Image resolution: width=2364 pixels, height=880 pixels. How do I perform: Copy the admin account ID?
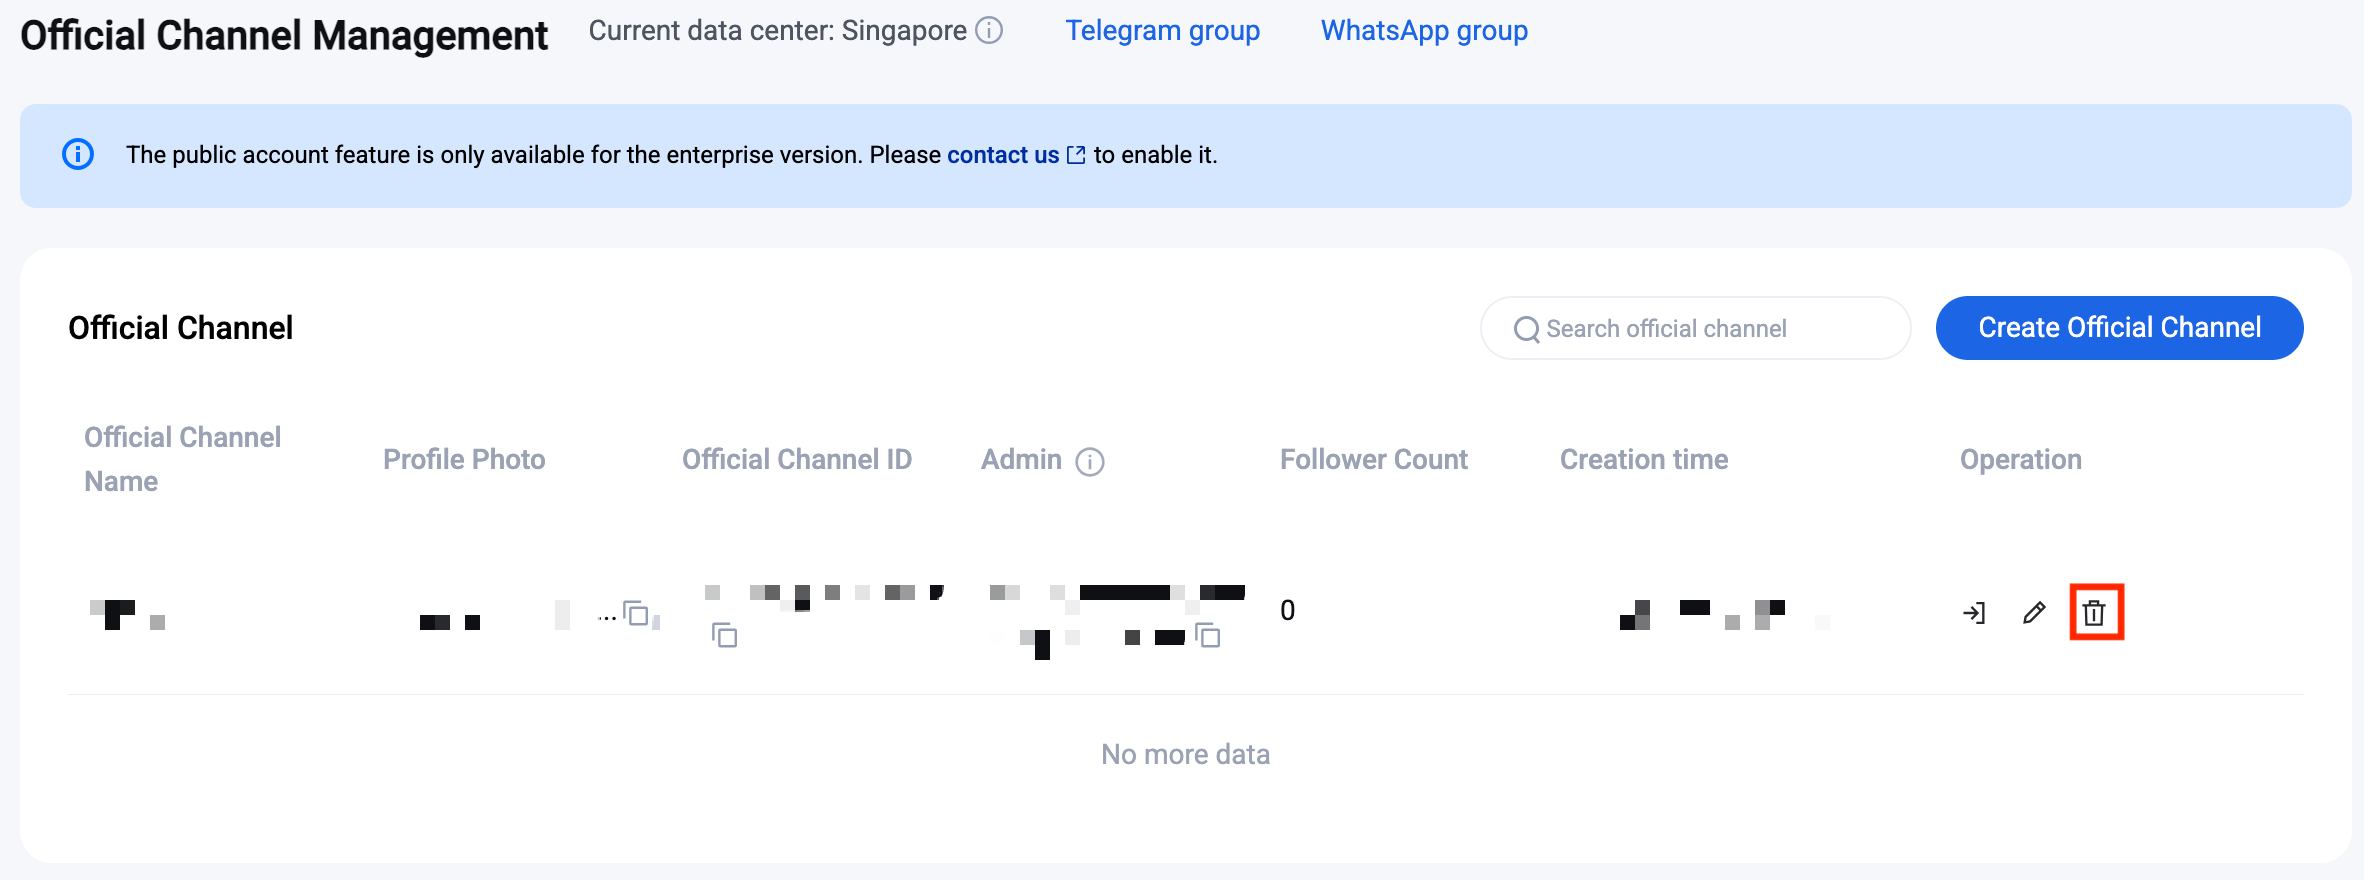point(1208,635)
